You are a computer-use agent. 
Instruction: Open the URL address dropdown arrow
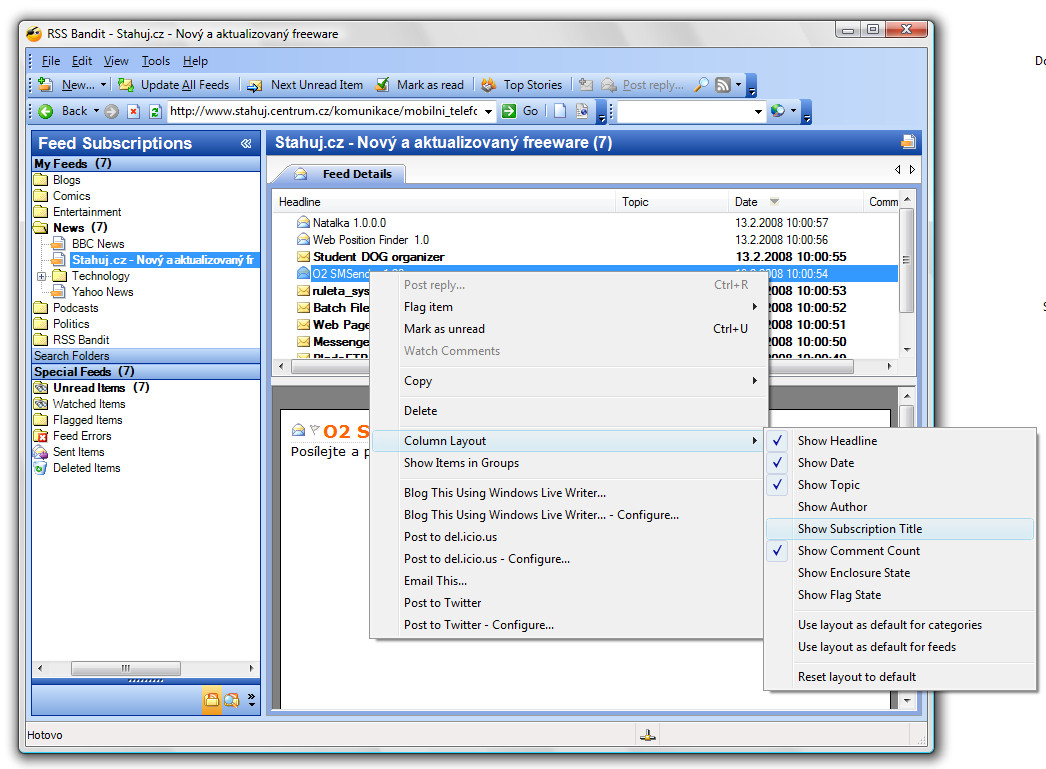(488, 111)
